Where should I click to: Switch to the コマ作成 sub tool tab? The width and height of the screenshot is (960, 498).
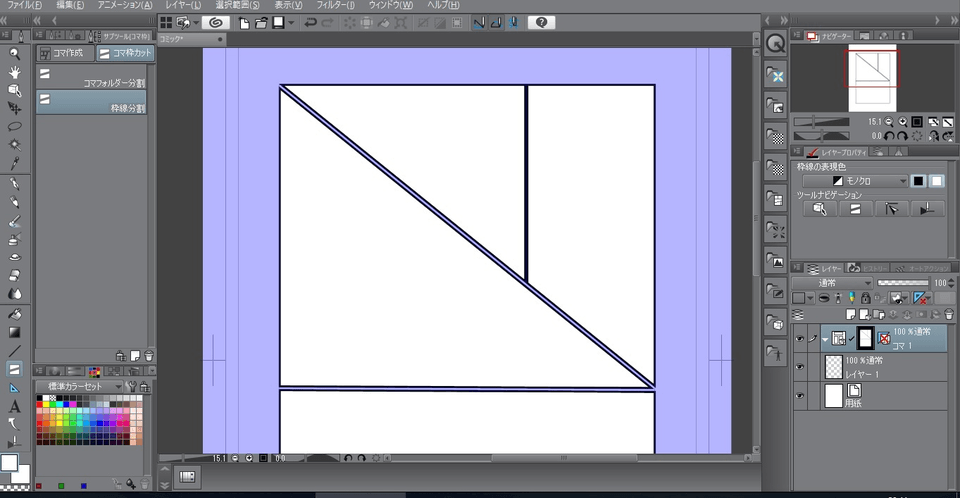point(66,53)
